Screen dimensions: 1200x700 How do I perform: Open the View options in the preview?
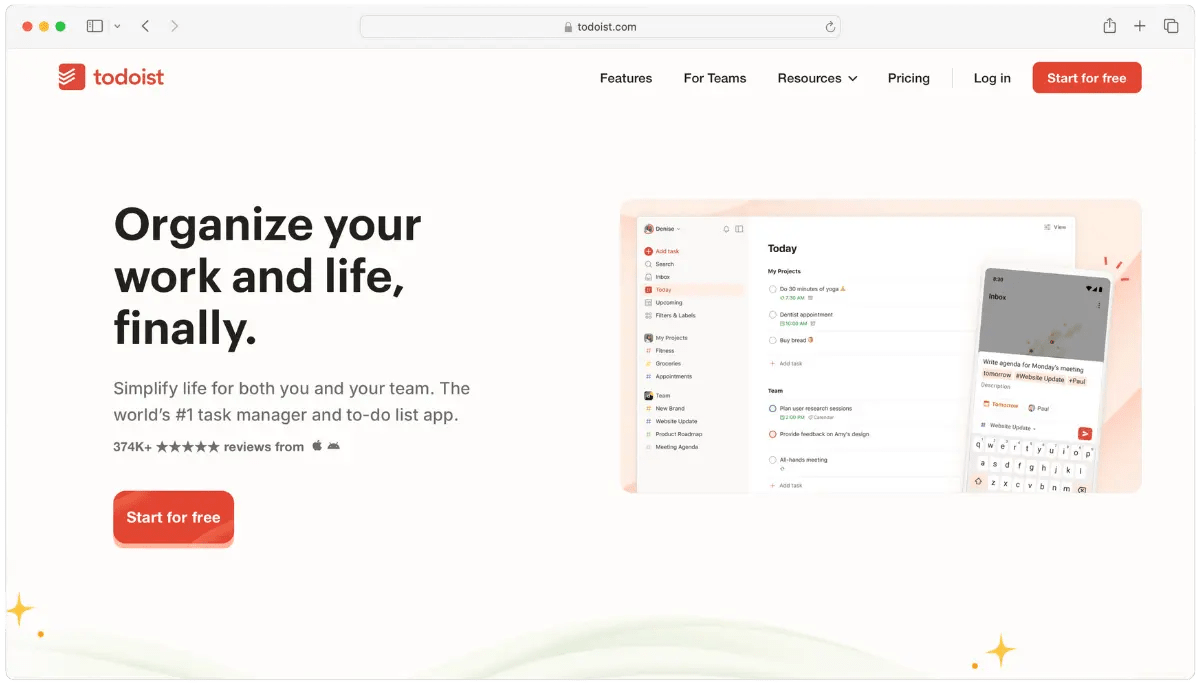[x=1055, y=227]
